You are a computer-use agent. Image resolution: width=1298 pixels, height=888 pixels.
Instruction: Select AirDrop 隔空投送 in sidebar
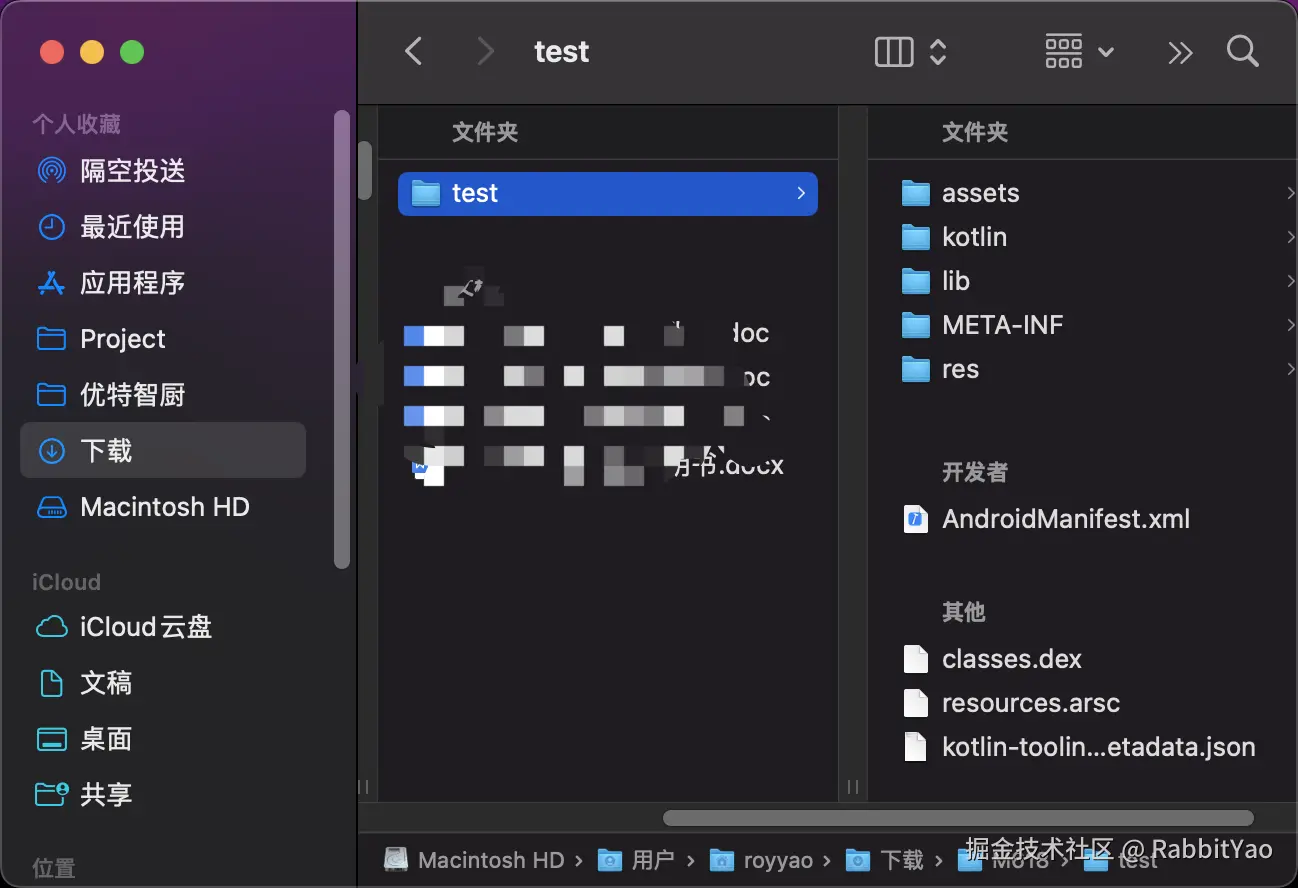pyautogui.click(x=163, y=171)
